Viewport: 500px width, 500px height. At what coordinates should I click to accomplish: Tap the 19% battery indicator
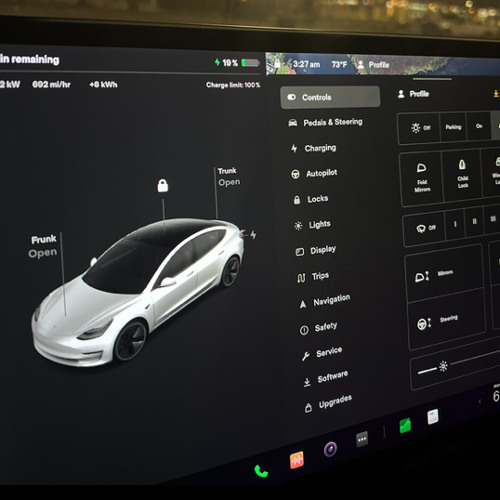[x=237, y=63]
